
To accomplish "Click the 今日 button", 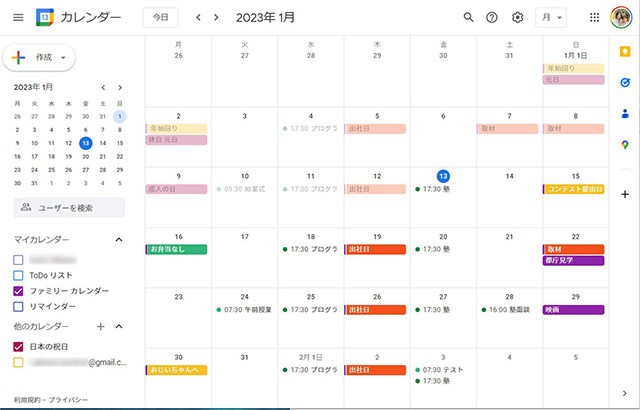I will (161, 17).
